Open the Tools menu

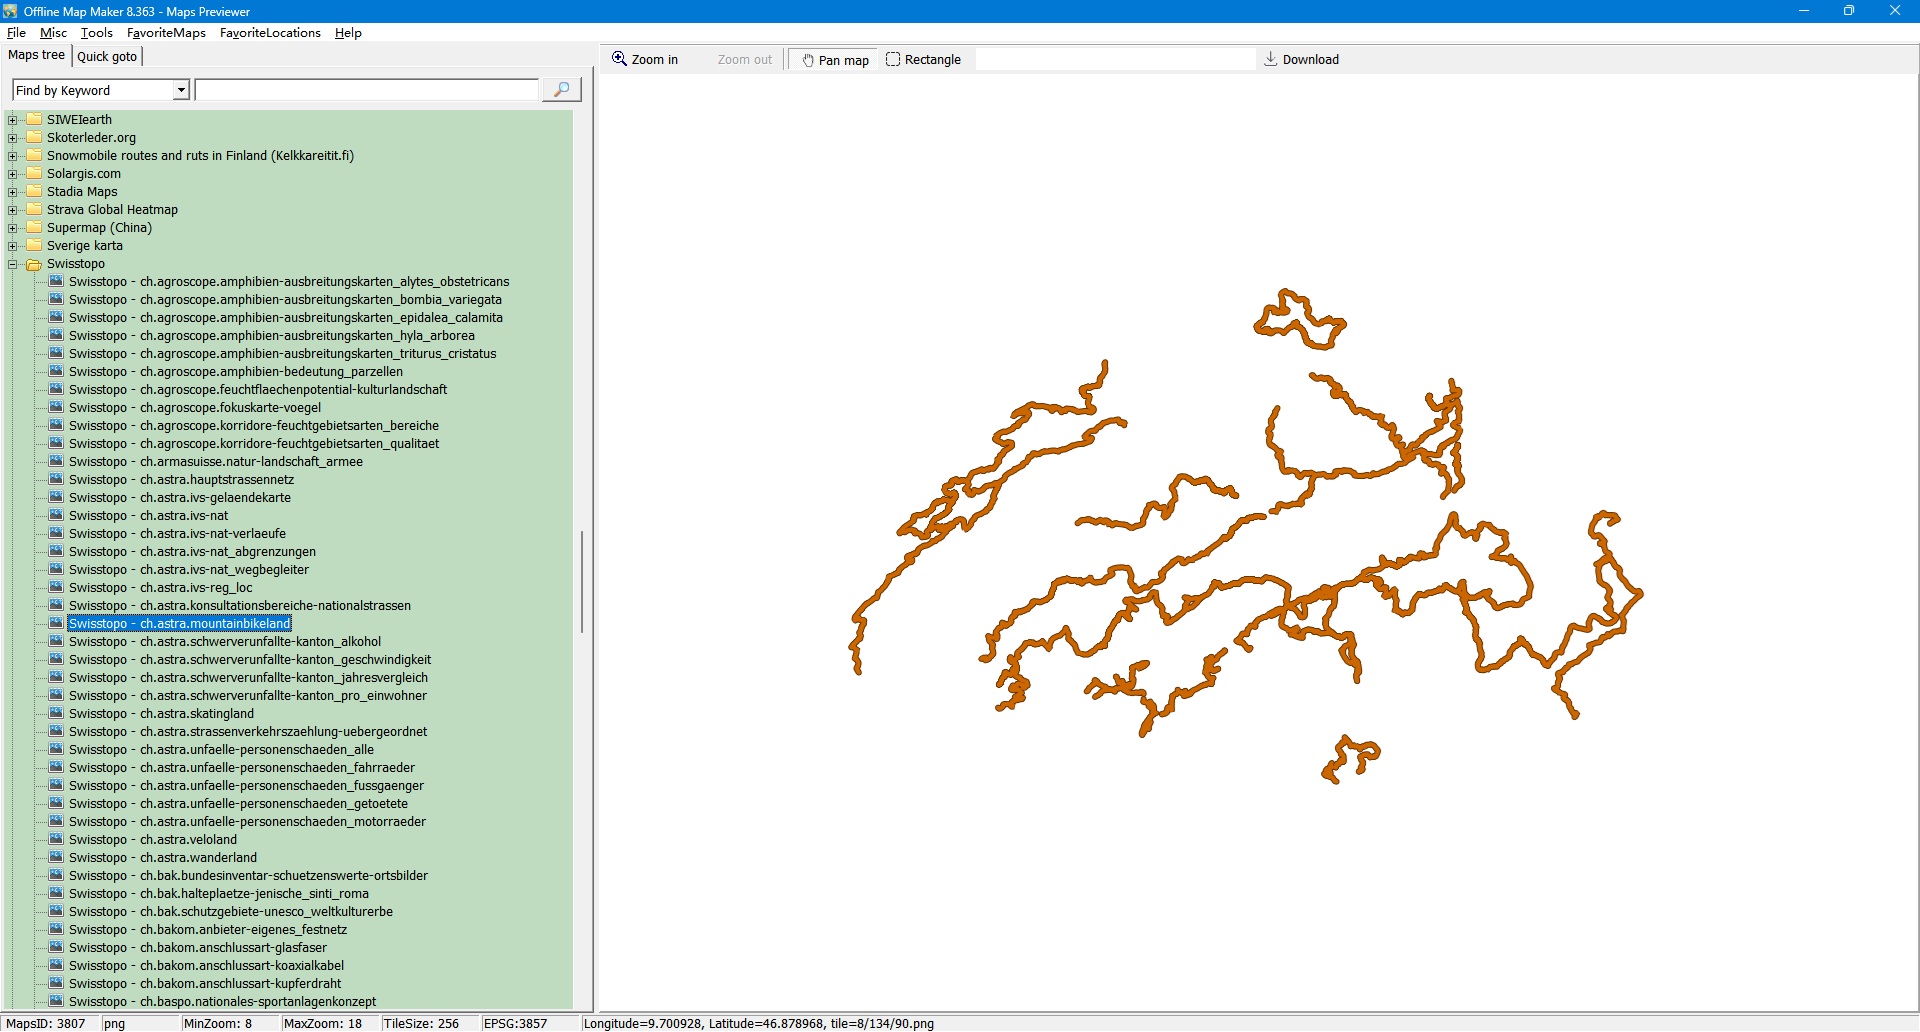pos(96,33)
